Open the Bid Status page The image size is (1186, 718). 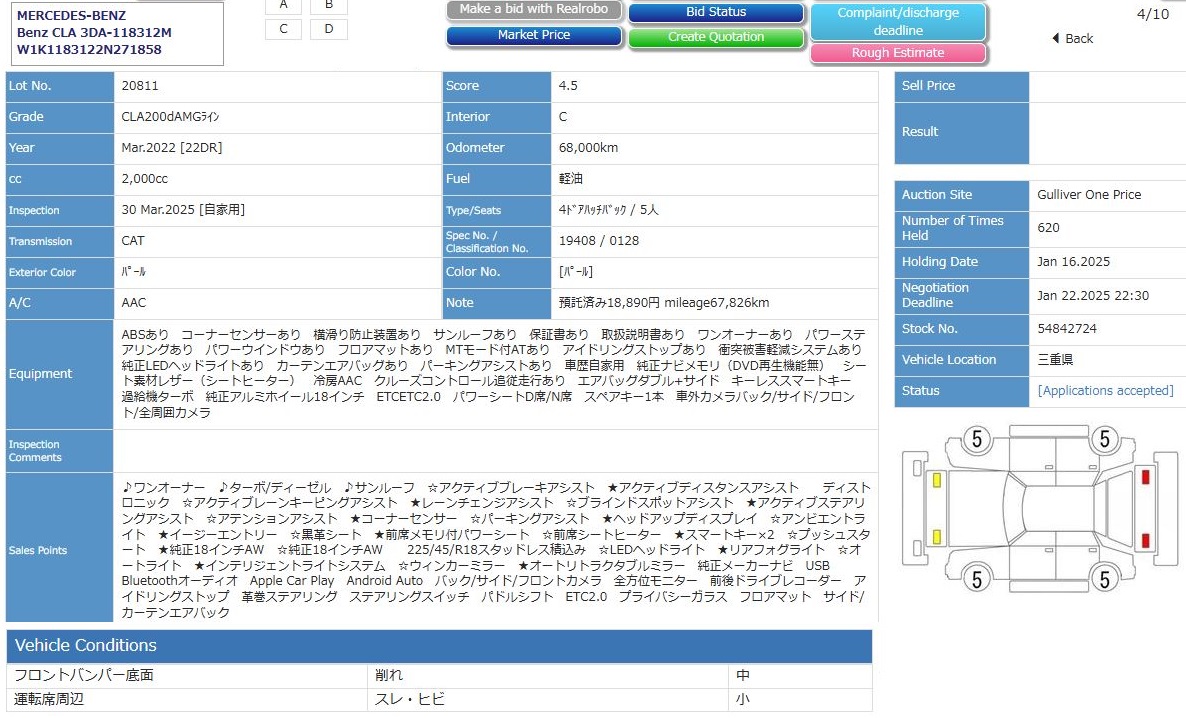coord(716,13)
